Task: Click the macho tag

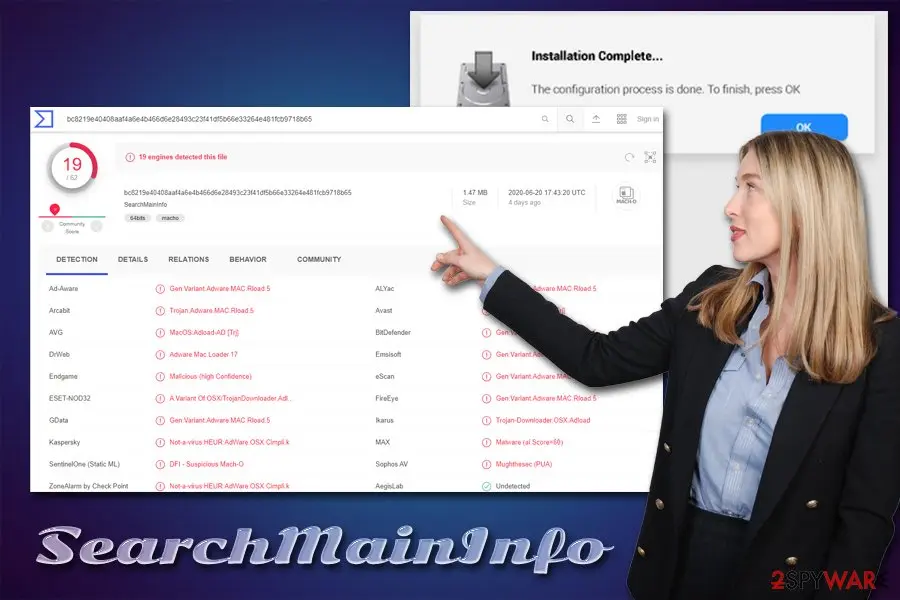Action: coord(170,218)
